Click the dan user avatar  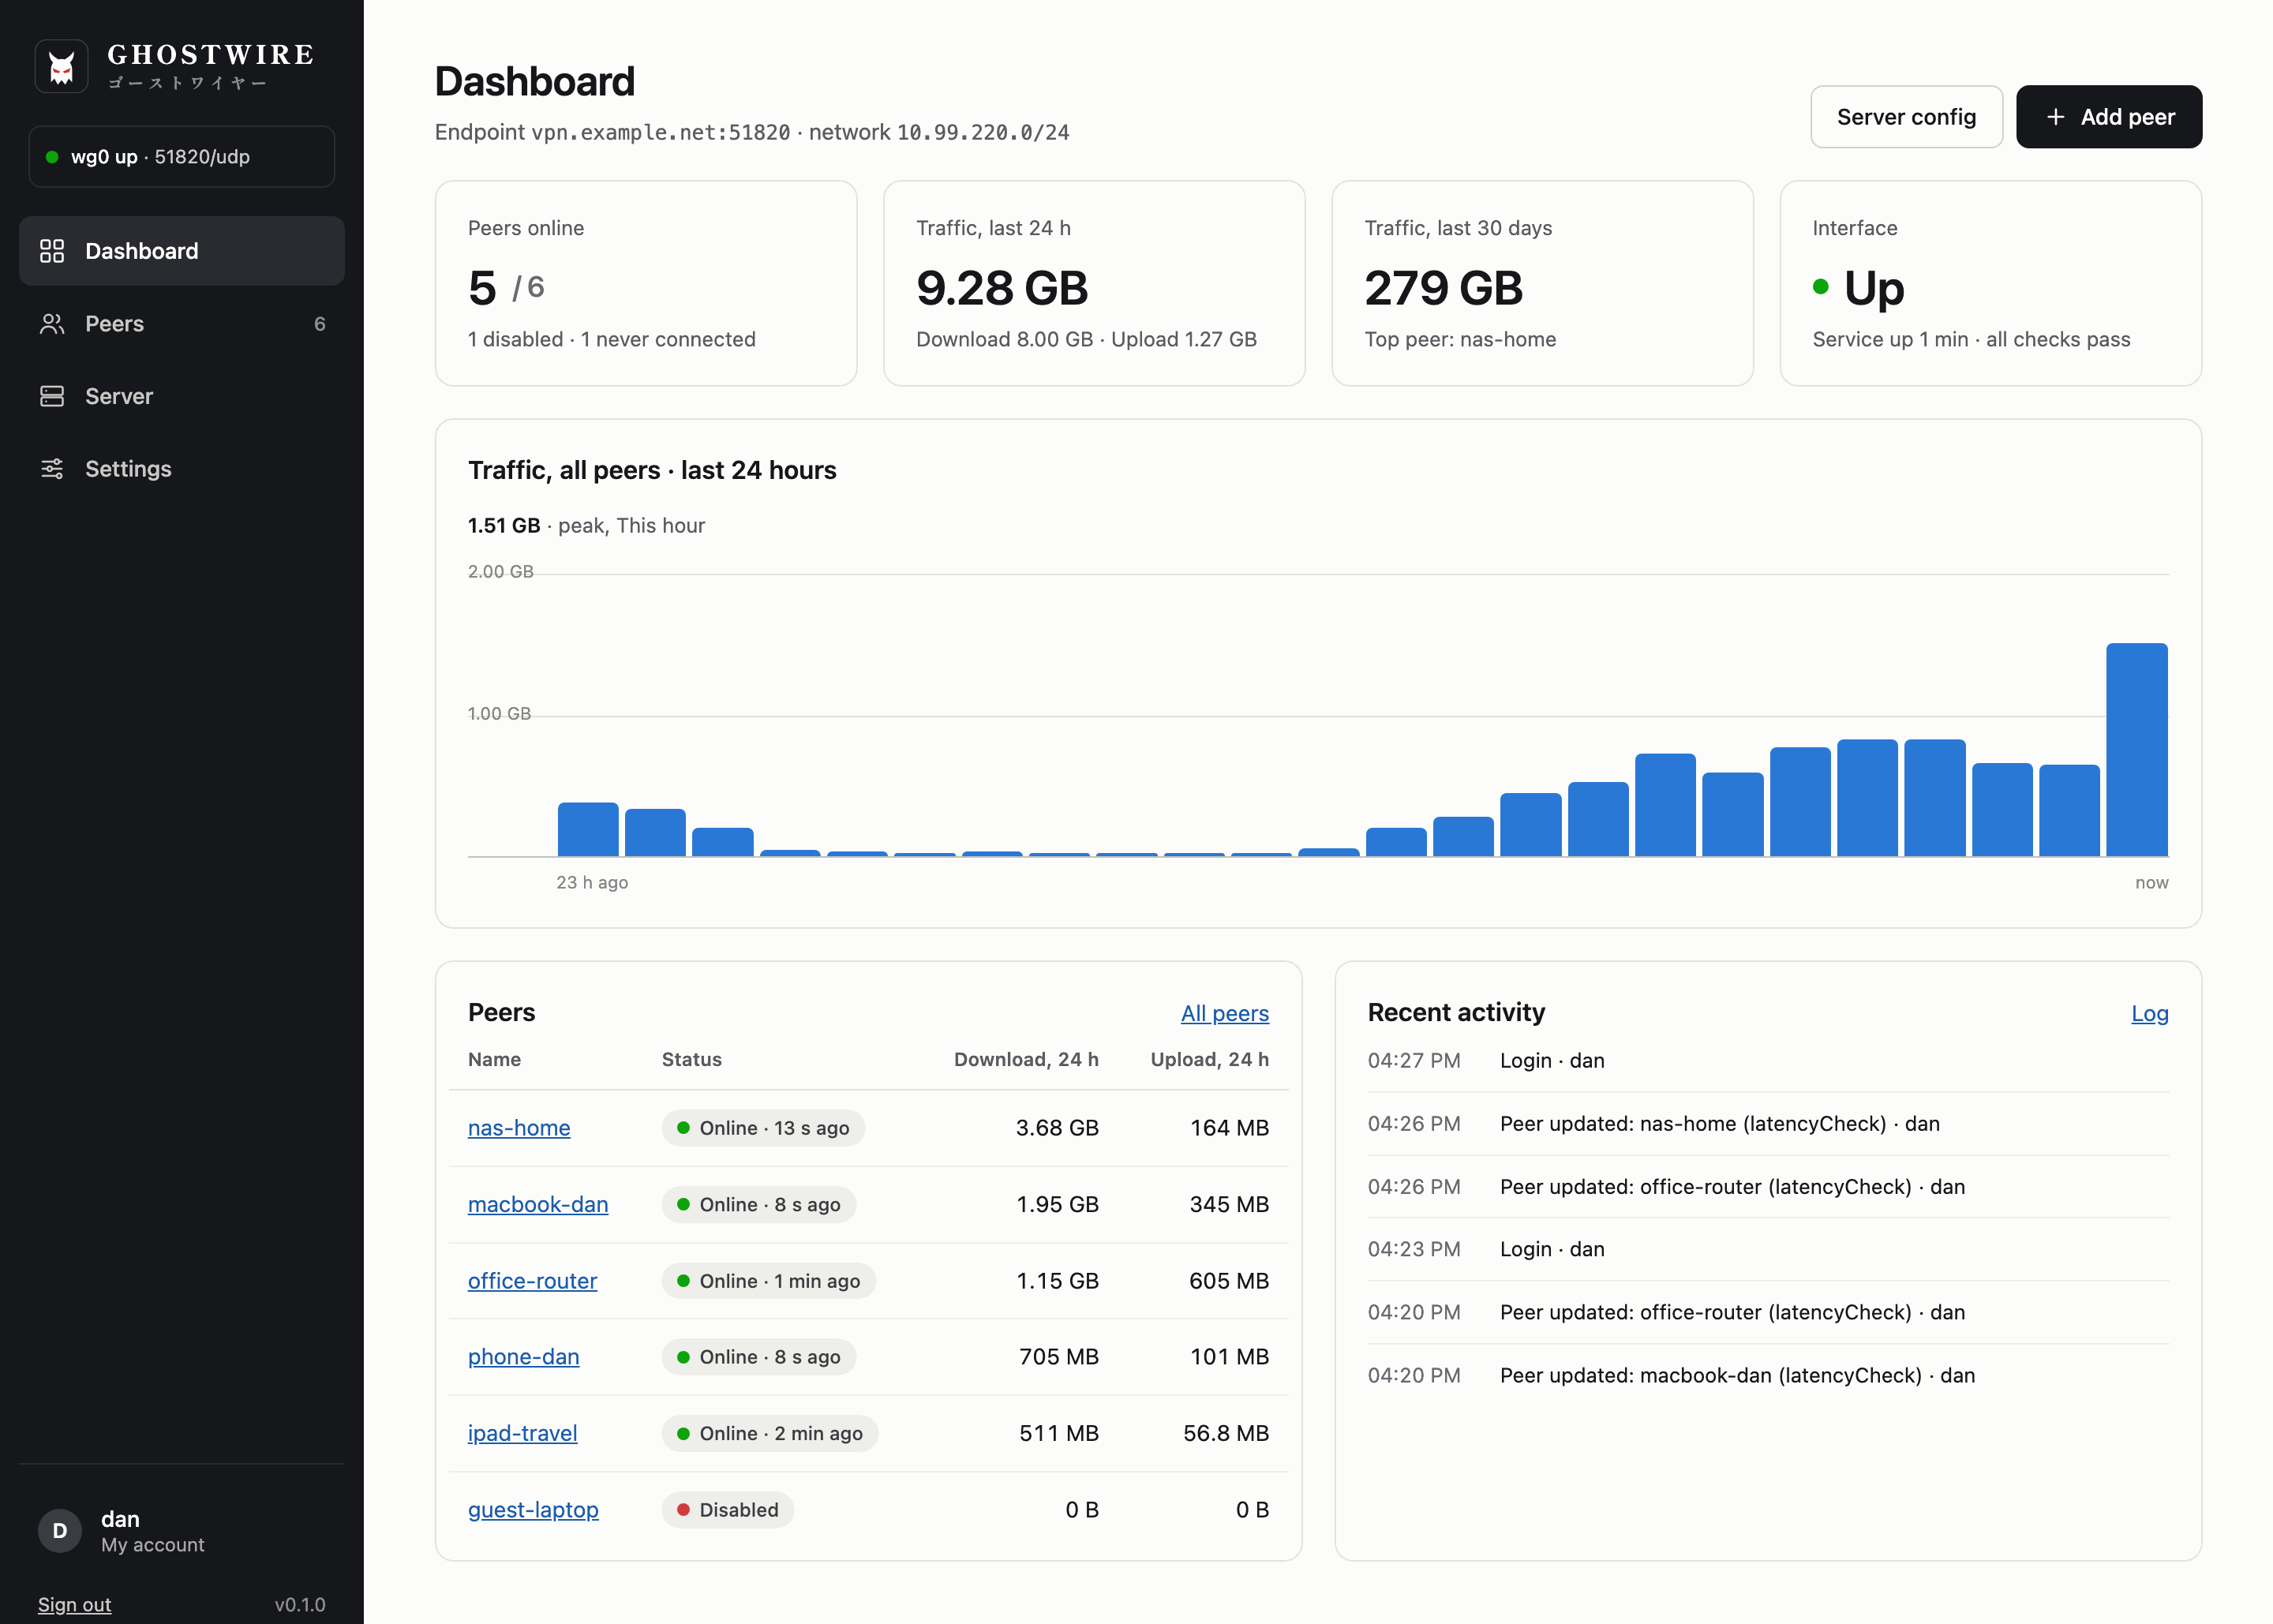coord(60,1531)
